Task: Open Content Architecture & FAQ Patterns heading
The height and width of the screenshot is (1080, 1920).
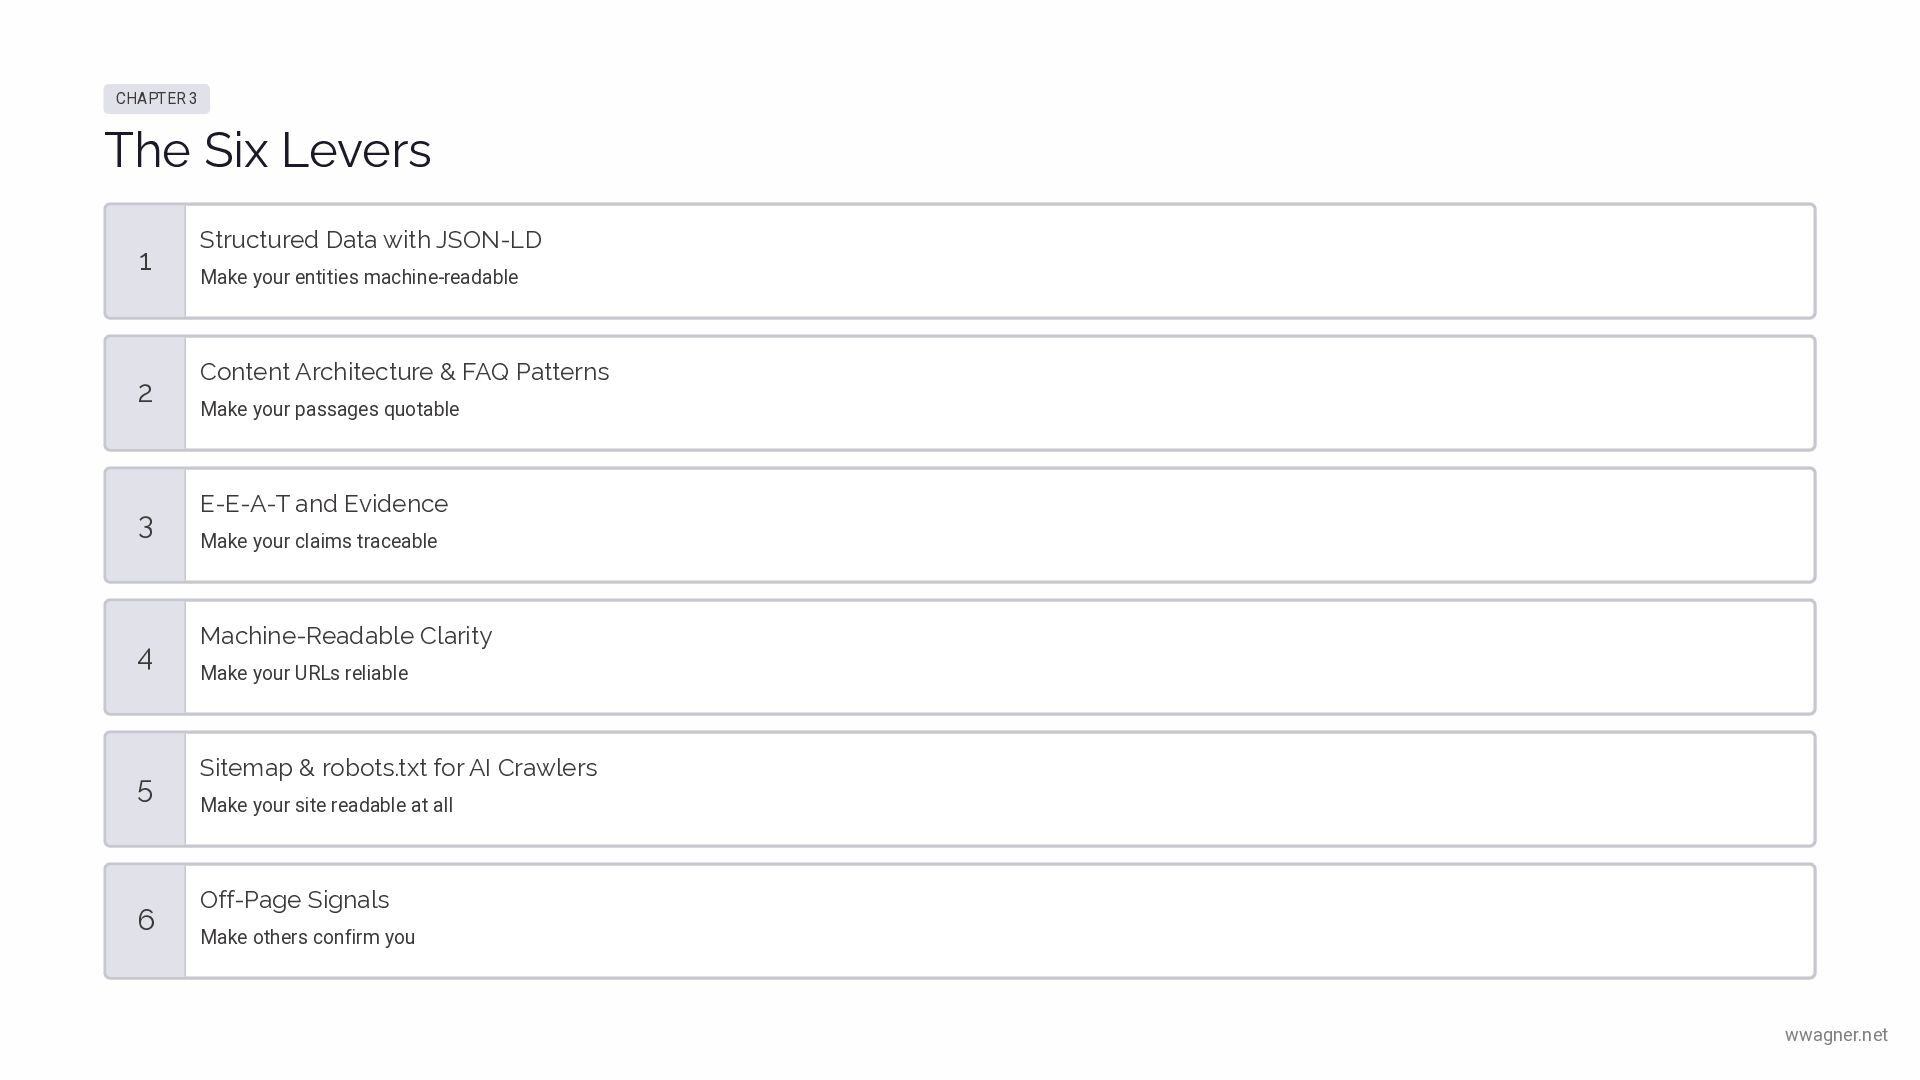Action: point(404,372)
